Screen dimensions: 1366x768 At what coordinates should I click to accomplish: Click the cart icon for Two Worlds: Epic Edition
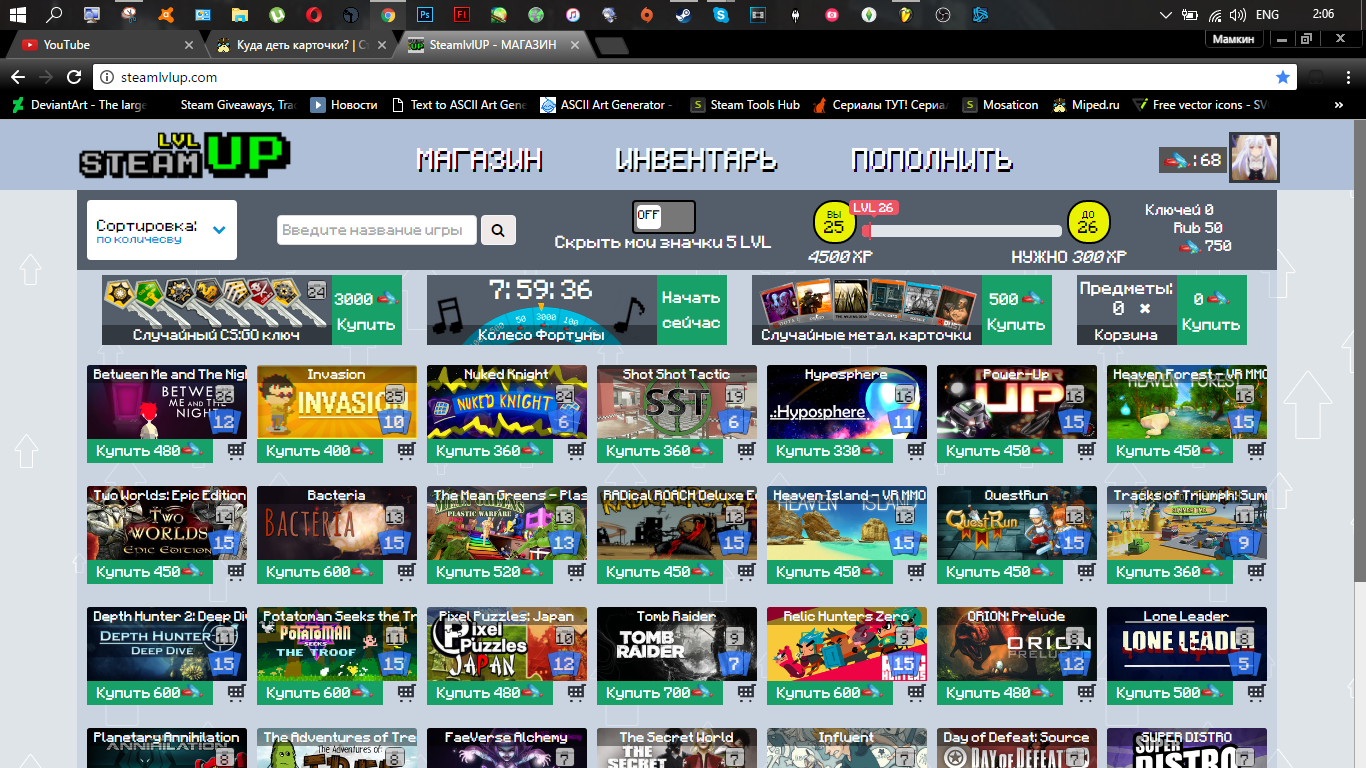tap(236, 572)
